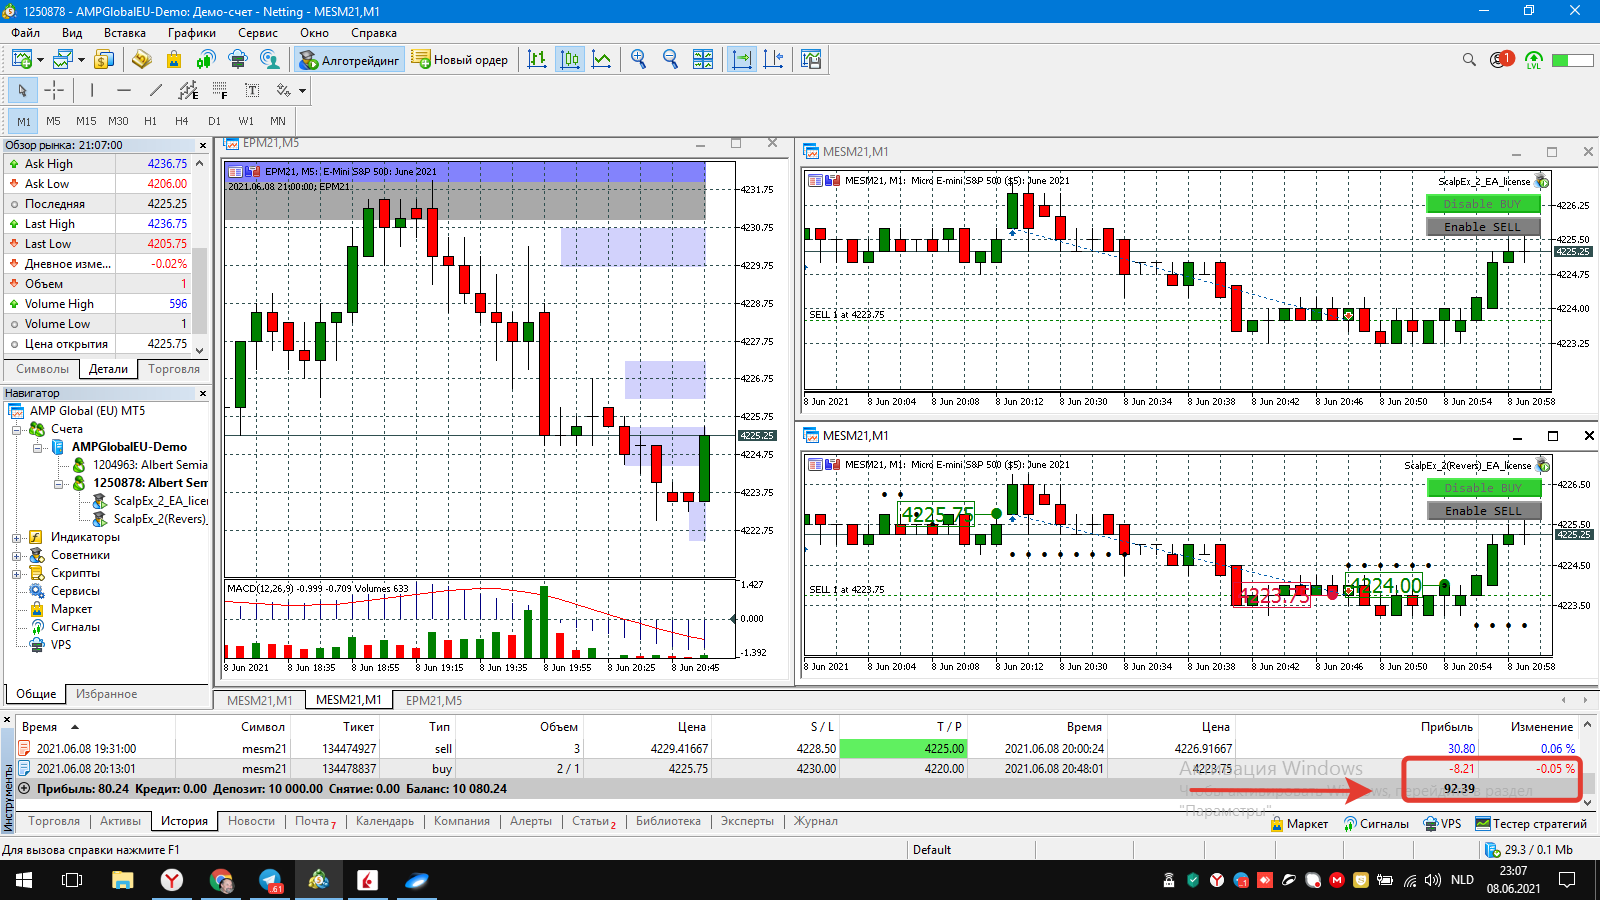Viewport: 1600px width, 900px height.
Task: Select the H1 timeframe
Action: (150, 121)
